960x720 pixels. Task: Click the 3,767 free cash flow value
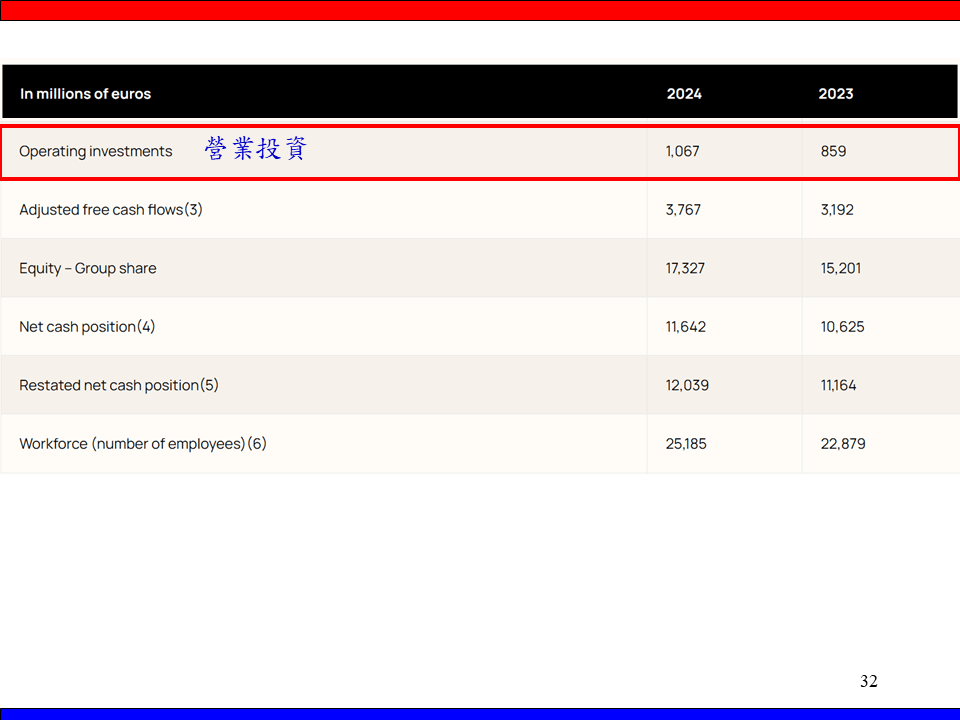pos(683,210)
